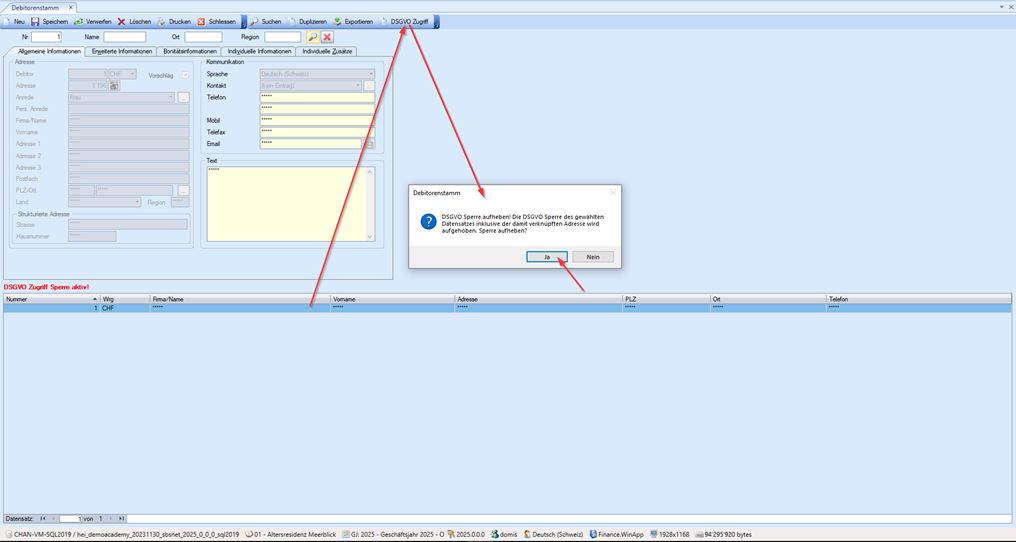The width and height of the screenshot is (1016, 542).
Task: Click Nein in the Debitorenstamm dialog
Action: coord(593,257)
